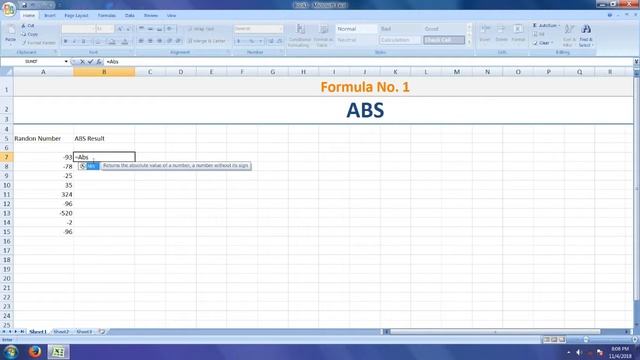Open the Review ribbon tab
This screenshot has height=360, width=640.
151,16
